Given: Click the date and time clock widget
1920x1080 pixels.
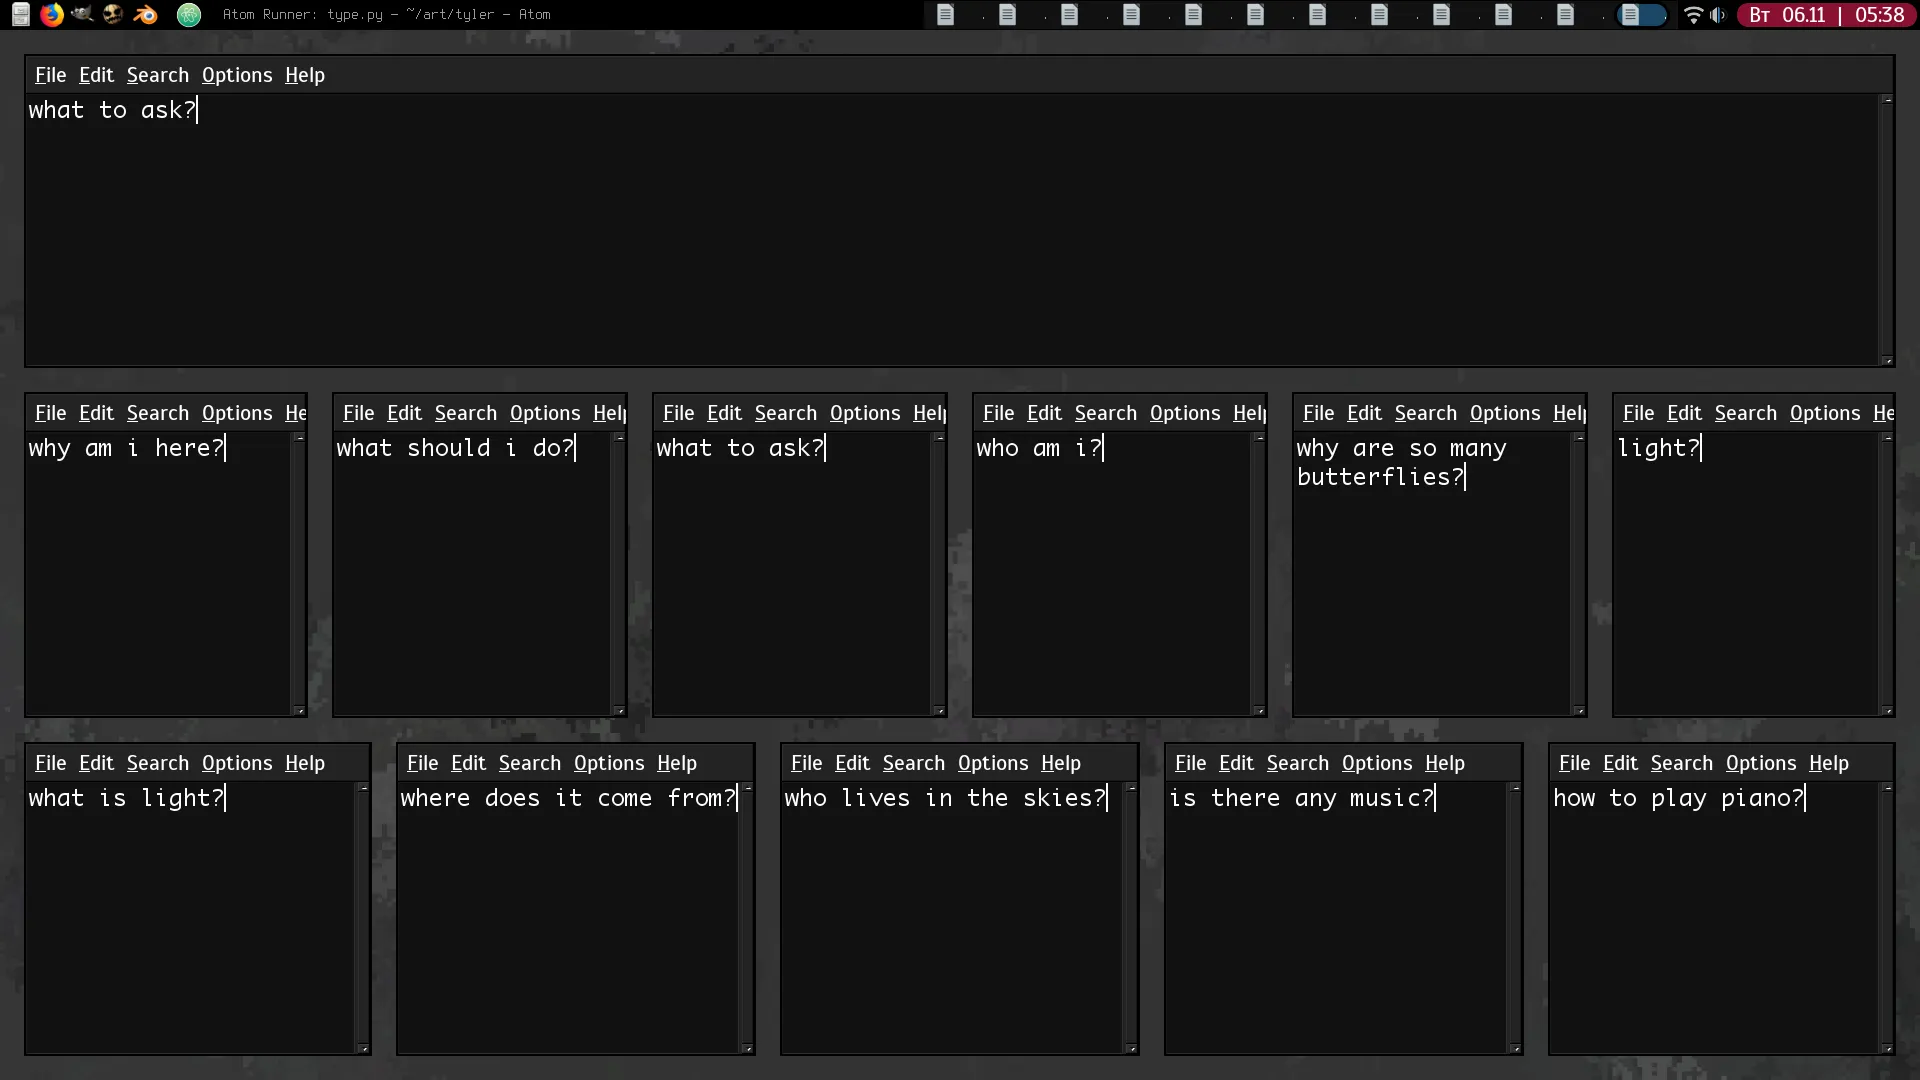Looking at the screenshot, I should pyautogui.click(x=1826, y=15).
